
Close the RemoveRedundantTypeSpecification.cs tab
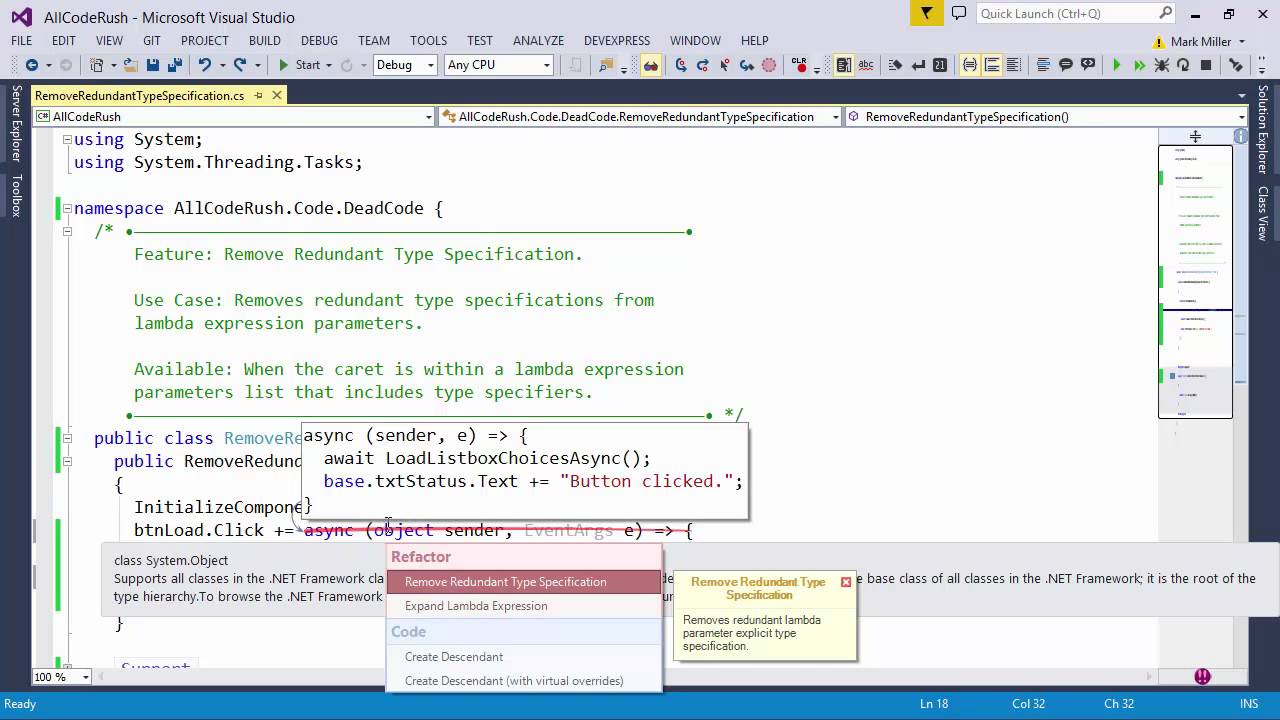[x=277, y=95]
